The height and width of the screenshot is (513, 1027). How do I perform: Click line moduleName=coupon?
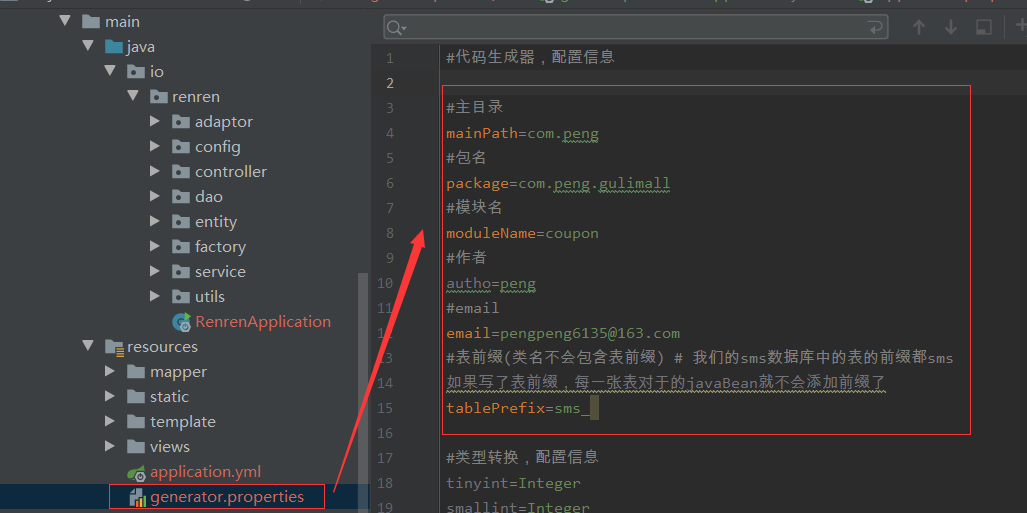(523, 233)
